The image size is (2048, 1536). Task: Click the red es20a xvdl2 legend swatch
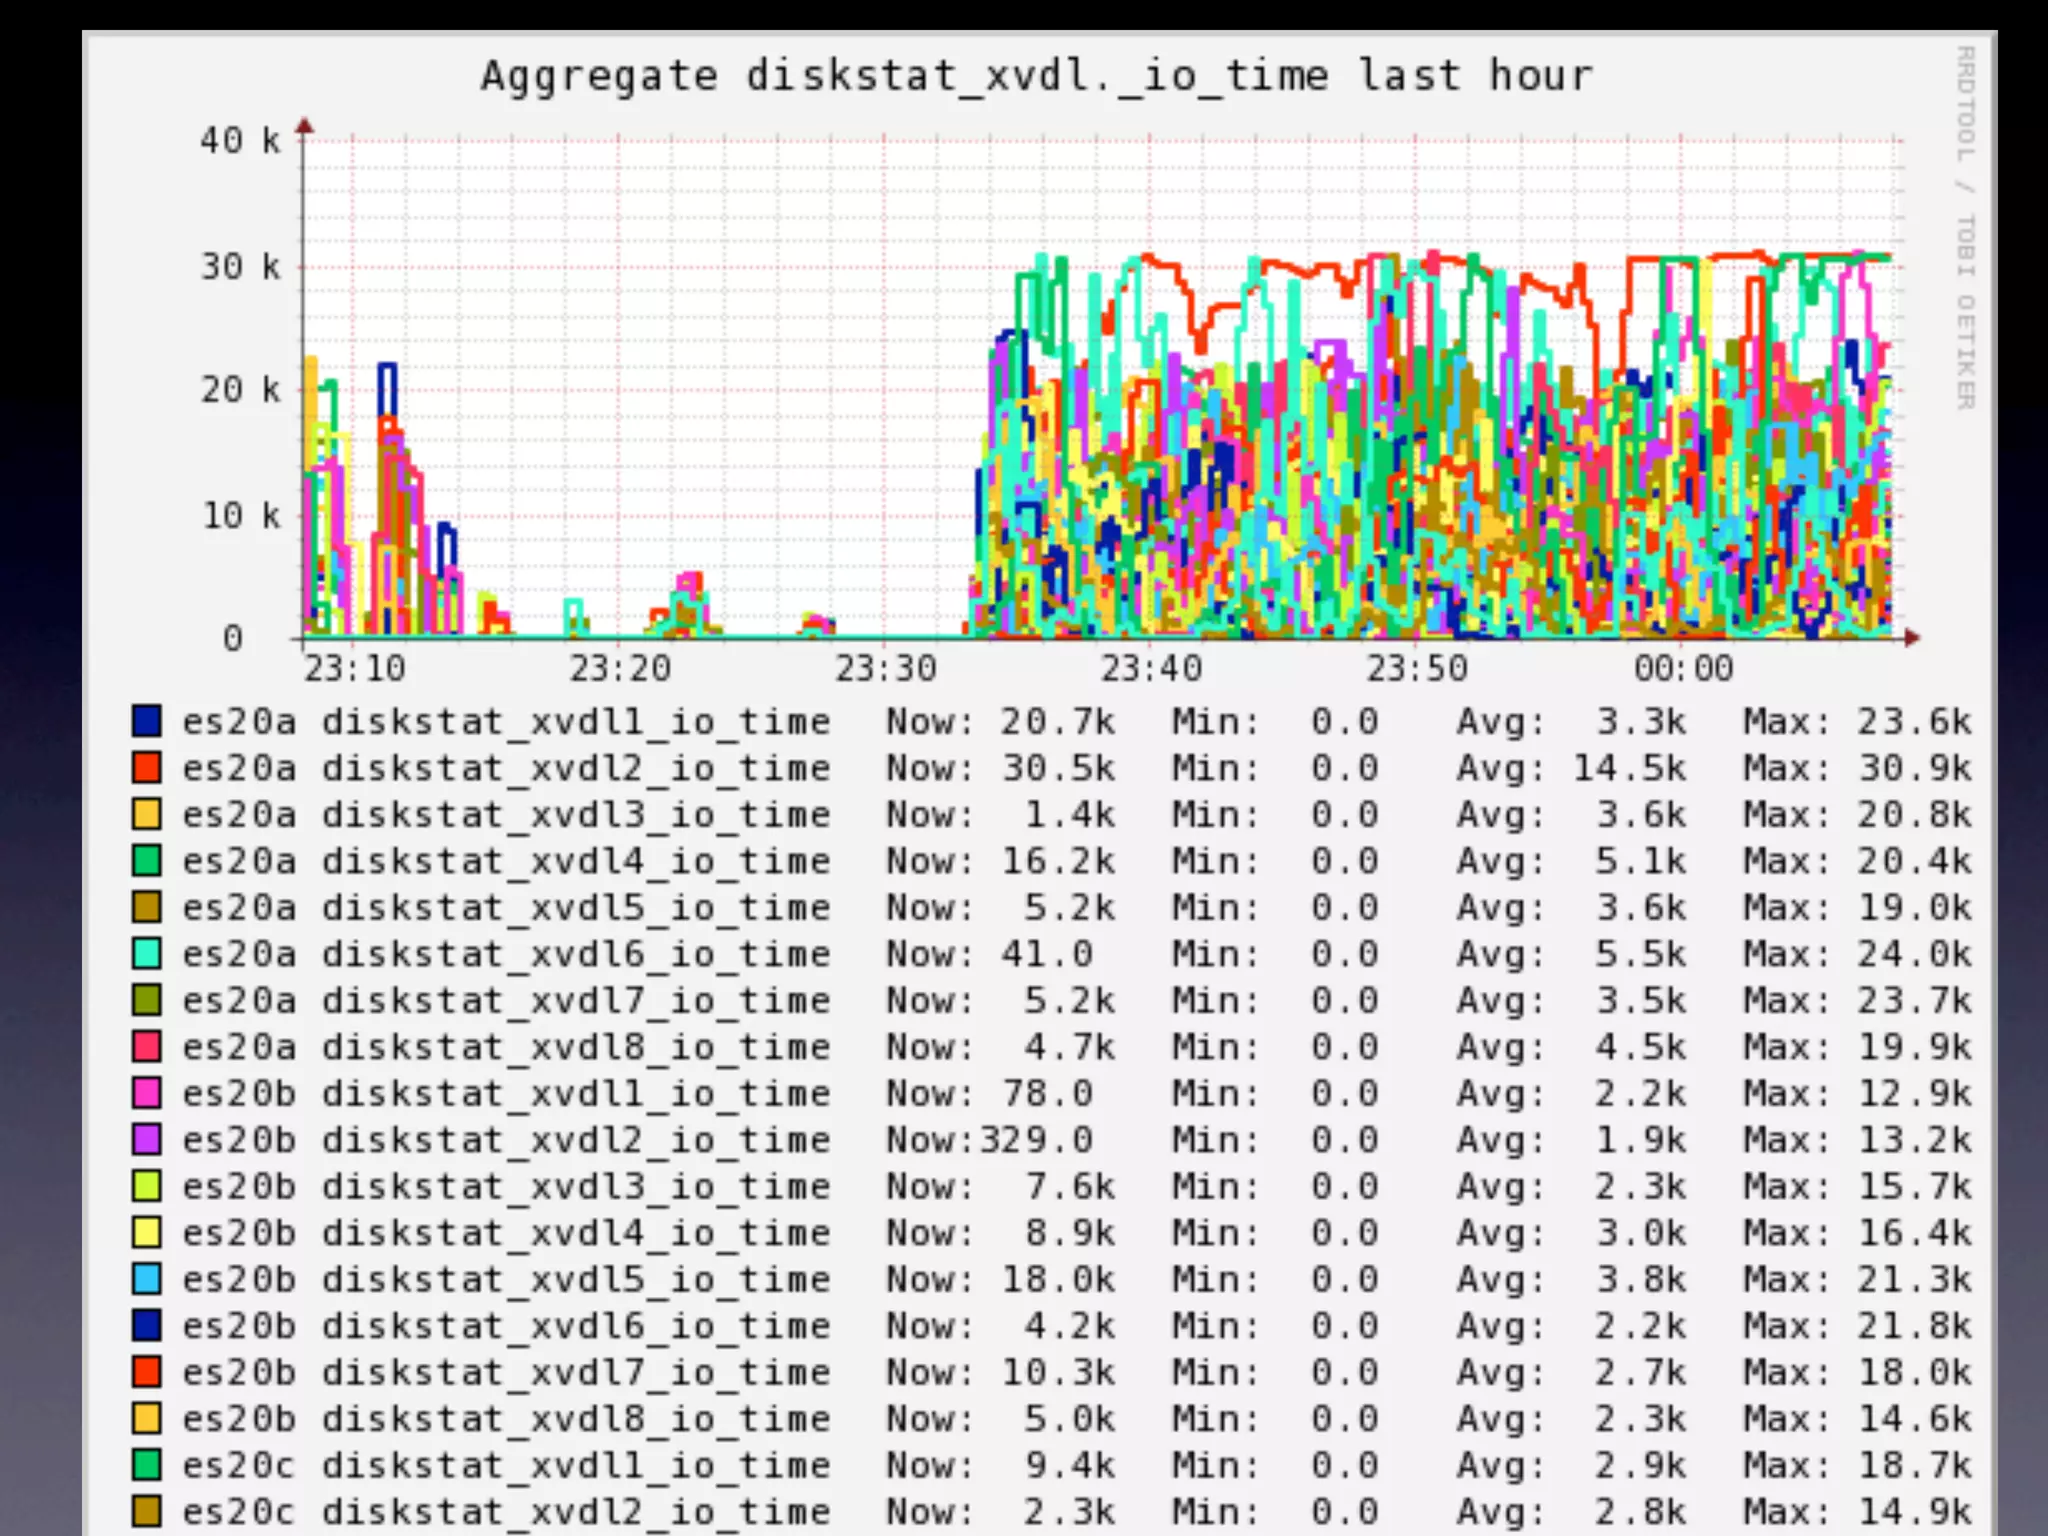tap(146, 767)
